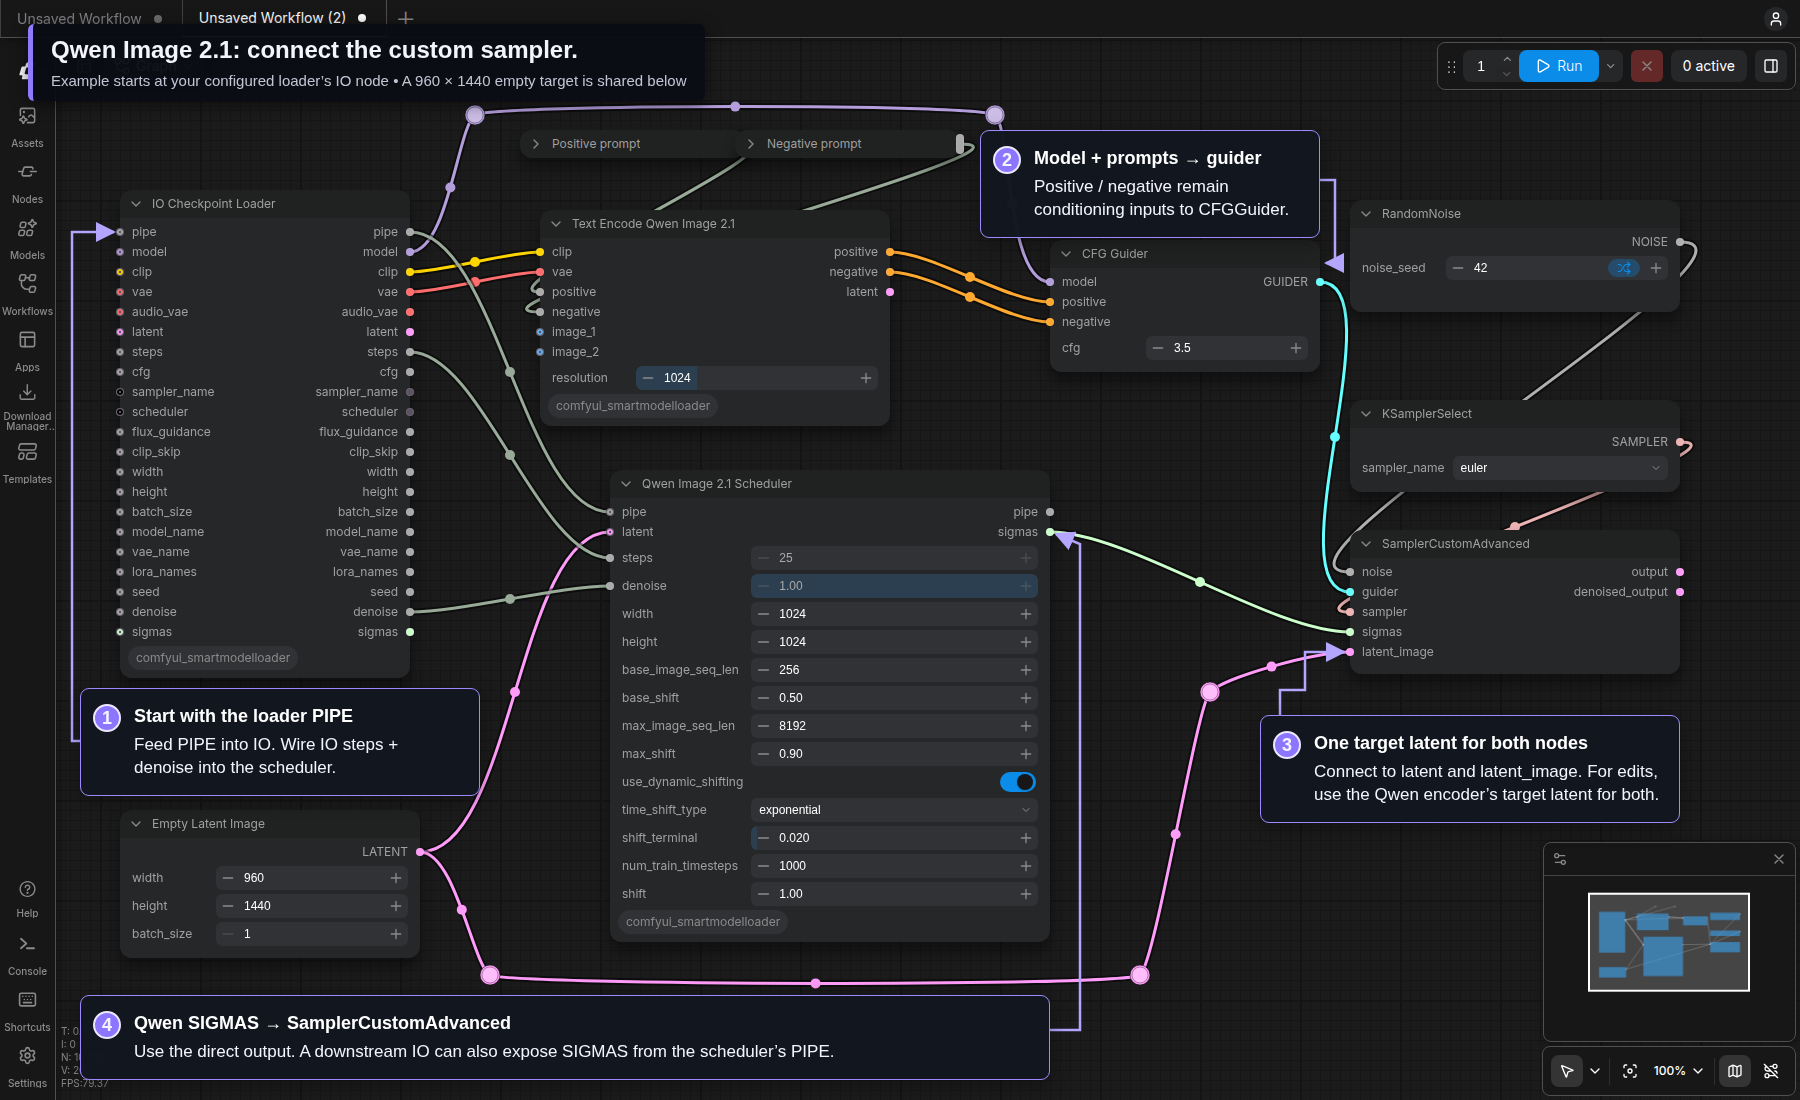Expand the Positive prompt node
Viewport: 1800px width, 1100px height.
pos(536,144)
